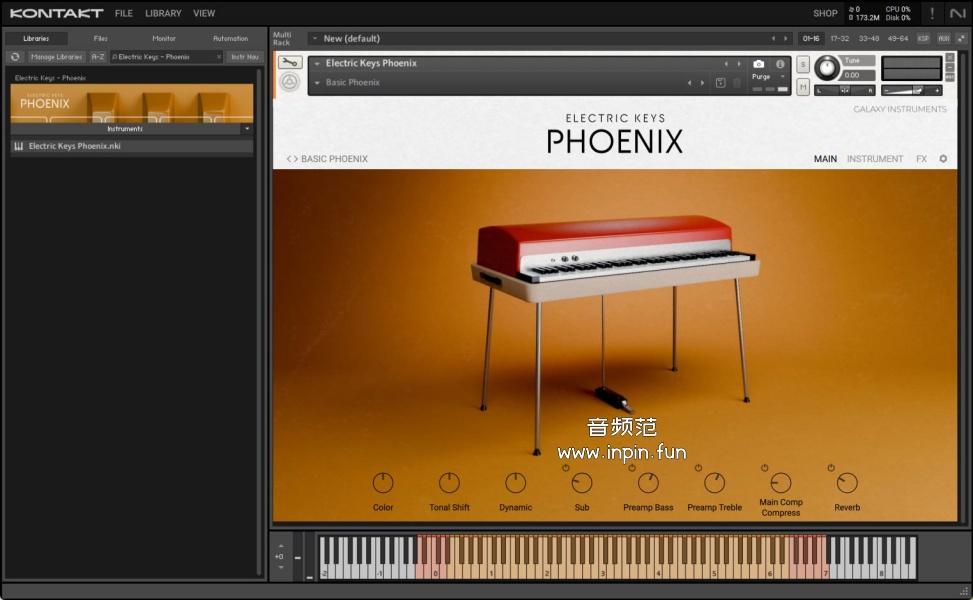Select rack page 01-16
Image resolution: width=973 pixels, height=600 pixels.
click(811, 38)
